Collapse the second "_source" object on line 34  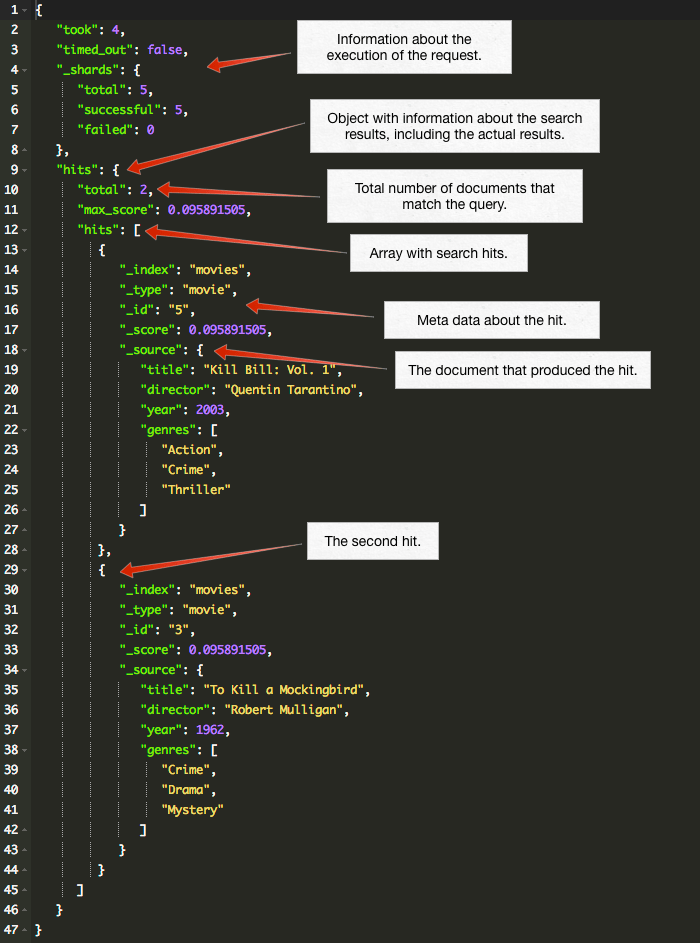click(x=25, y=670)
